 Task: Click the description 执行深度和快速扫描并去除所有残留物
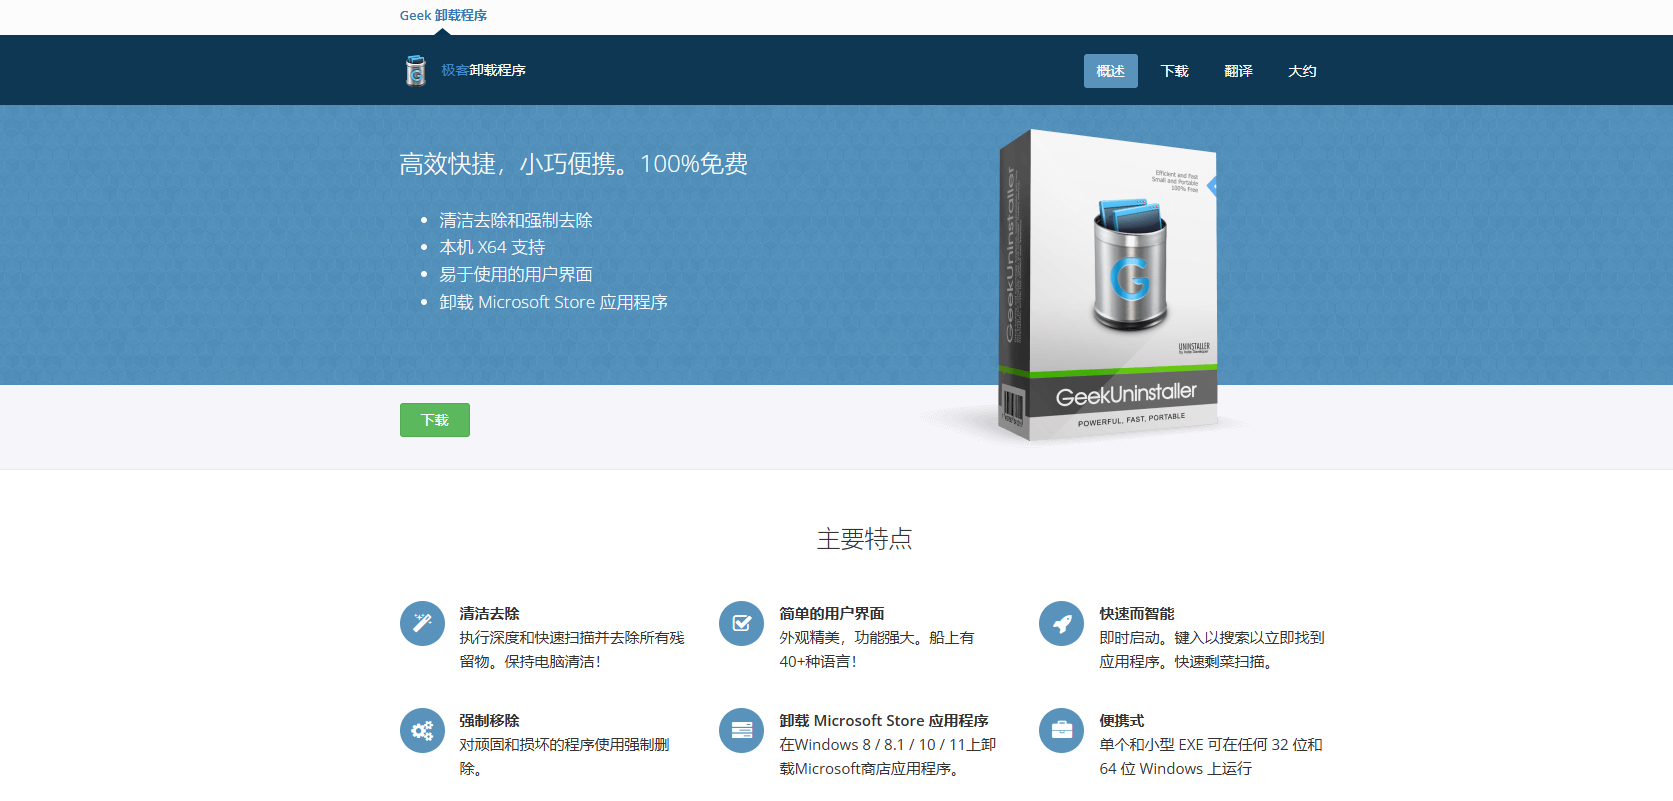(572, 649)
